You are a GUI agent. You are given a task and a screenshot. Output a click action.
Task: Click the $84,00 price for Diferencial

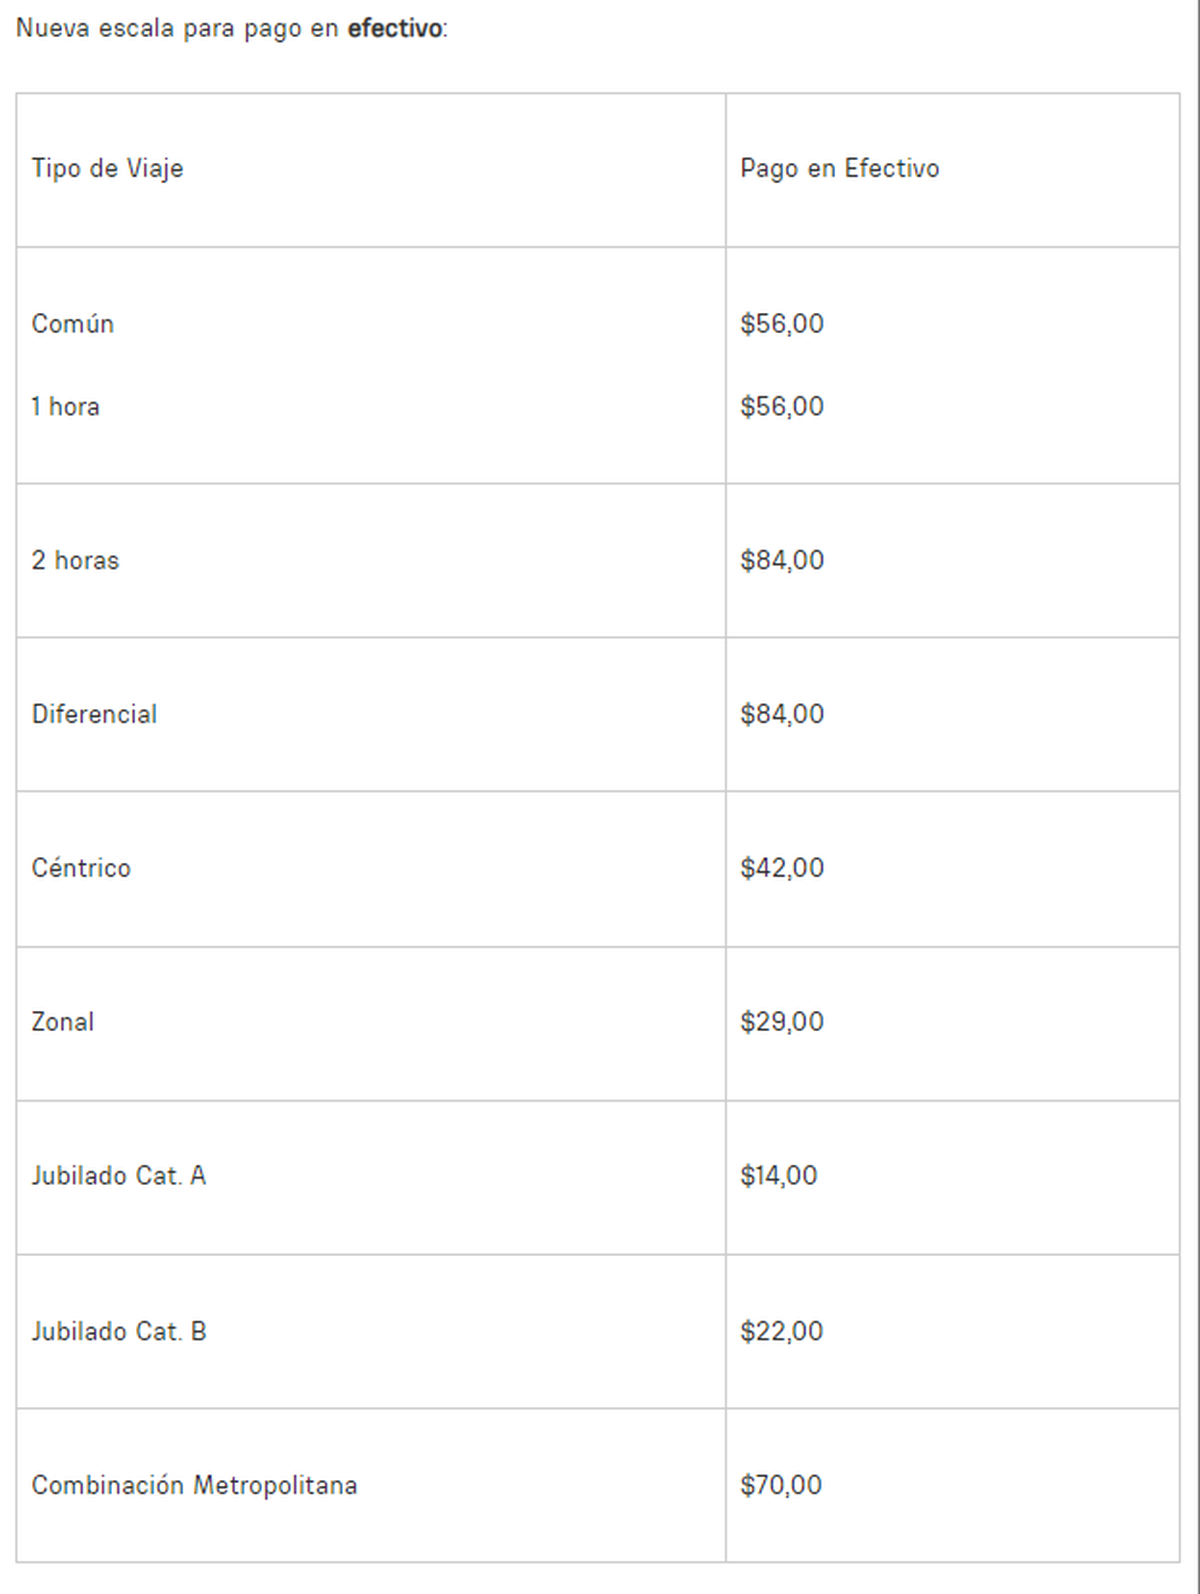click(782, 715)
